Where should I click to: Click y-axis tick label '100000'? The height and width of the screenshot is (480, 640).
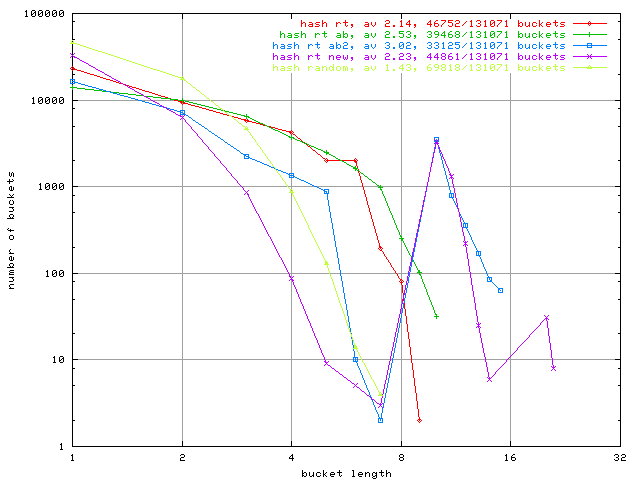tap(44, 14)
